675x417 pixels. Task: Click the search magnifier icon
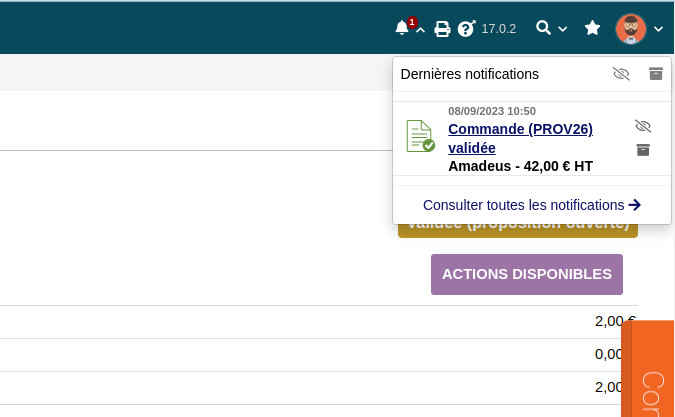(x=544, y=28)
